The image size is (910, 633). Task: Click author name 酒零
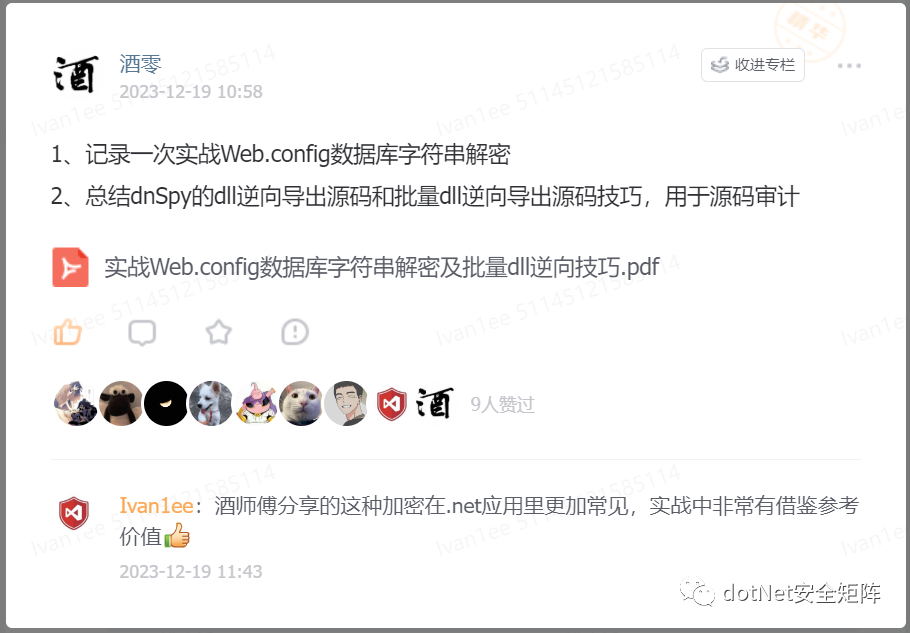pyautogui.click(x=140, y=64)
